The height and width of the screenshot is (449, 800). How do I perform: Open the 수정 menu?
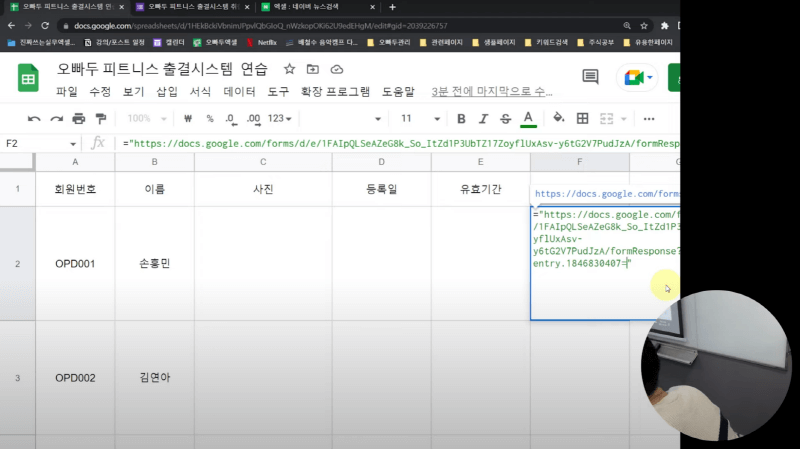click(x=100, y=92)
